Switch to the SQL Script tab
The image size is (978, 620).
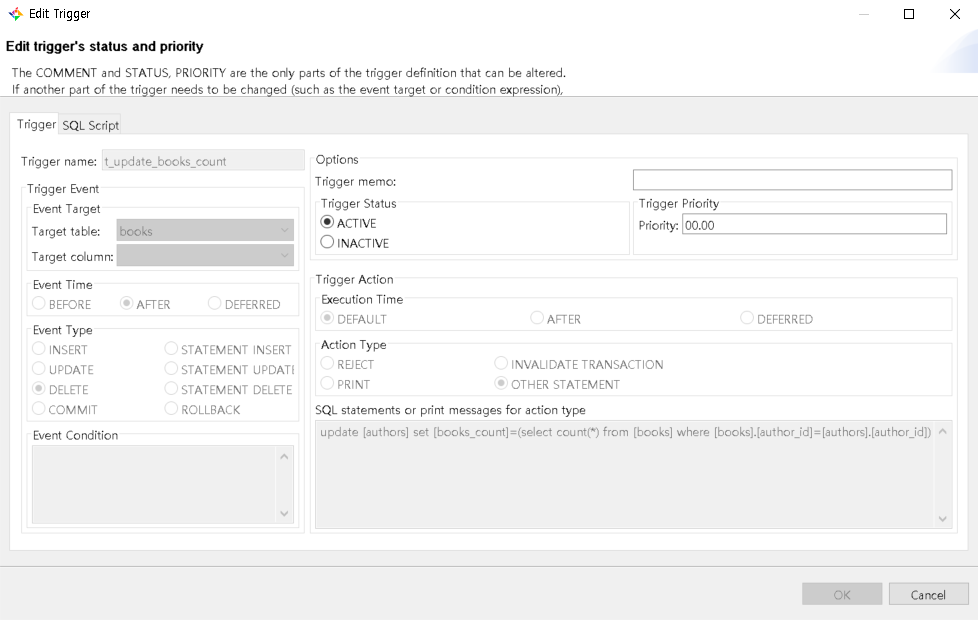coord(90,125)
